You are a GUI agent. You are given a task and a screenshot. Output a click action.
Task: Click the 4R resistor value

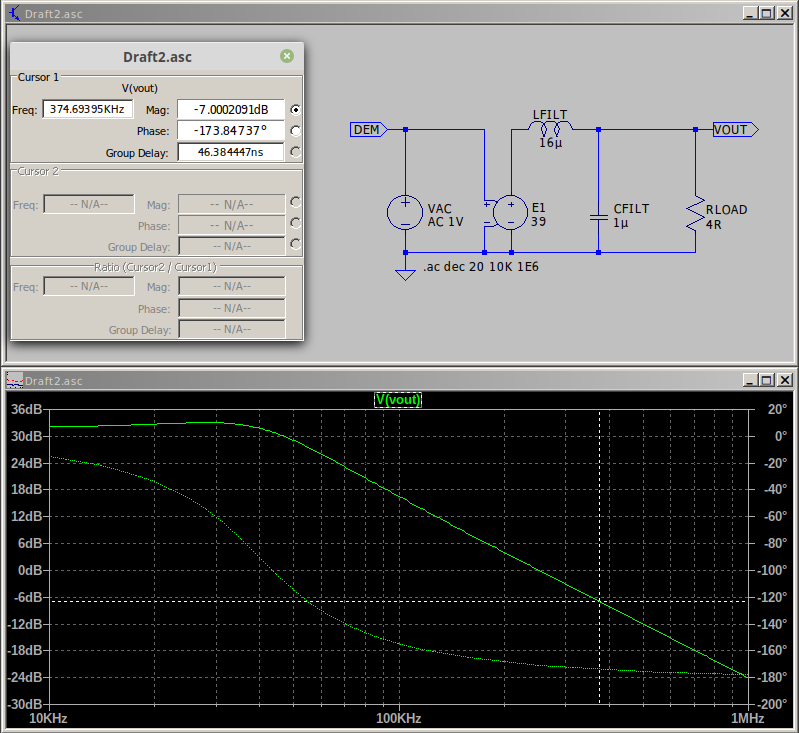713,225
